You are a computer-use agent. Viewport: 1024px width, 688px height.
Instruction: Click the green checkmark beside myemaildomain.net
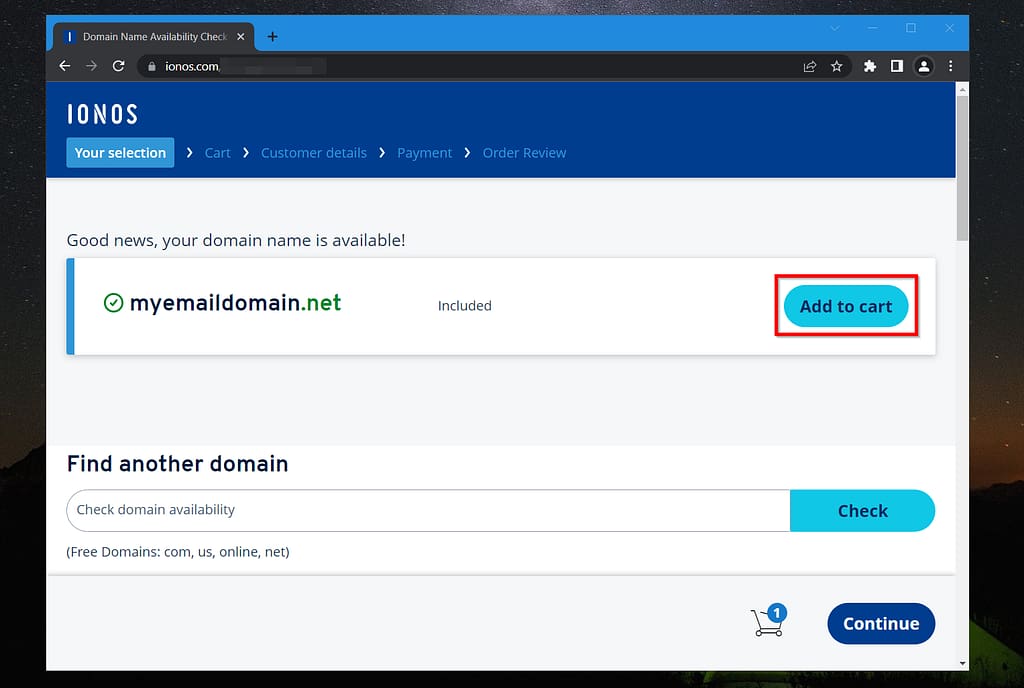pos(113,303)
